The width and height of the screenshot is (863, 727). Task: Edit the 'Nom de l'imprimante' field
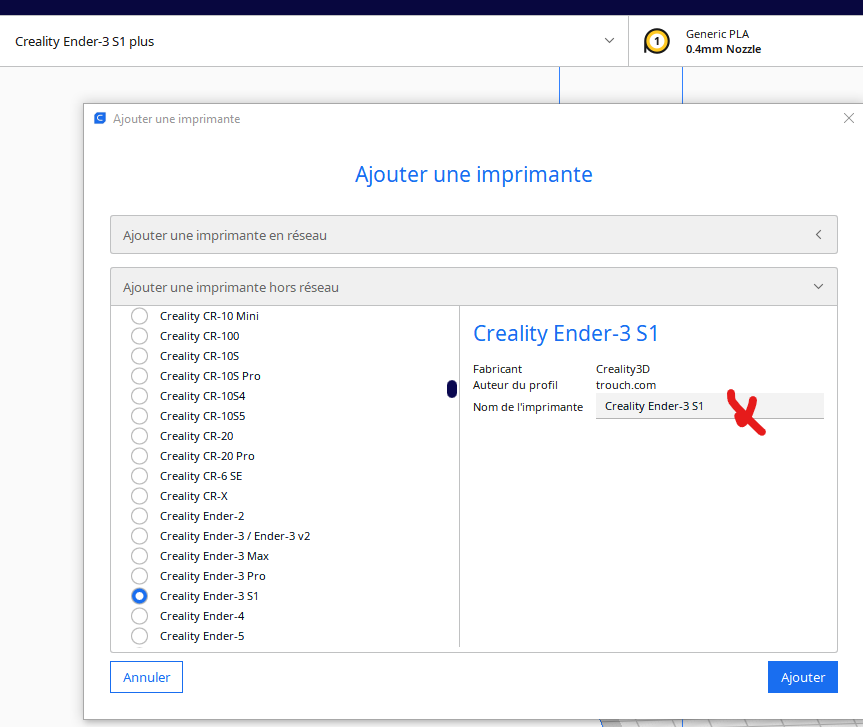[x=709, y=406]
